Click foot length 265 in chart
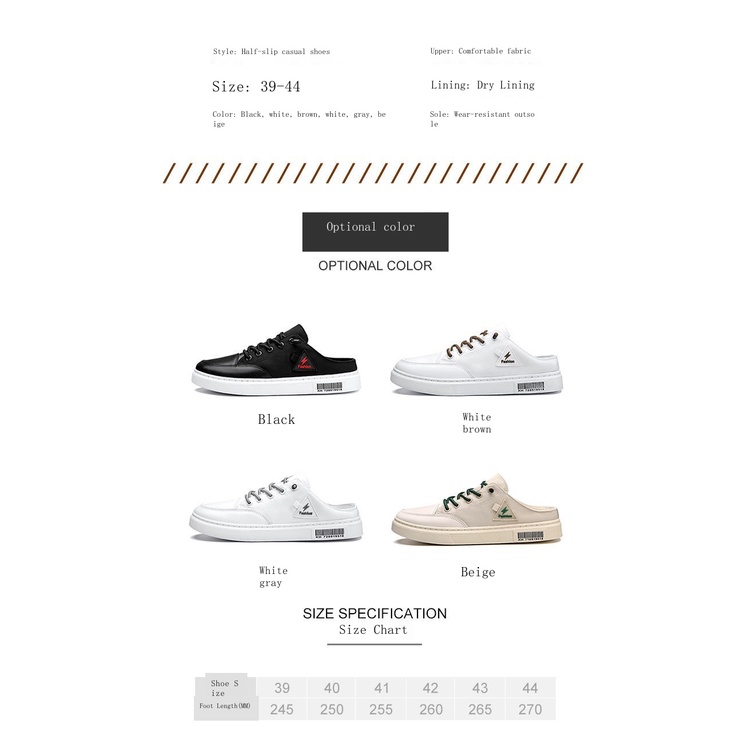Image resolution: width=750 pixels, height=750 pixels. point(480,709)
